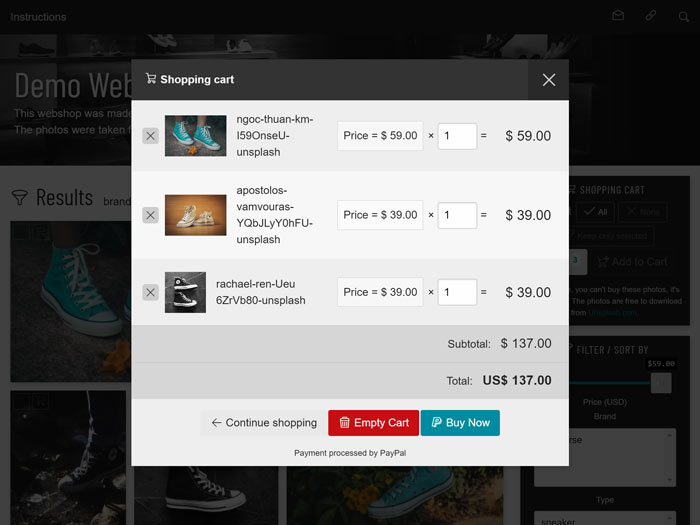This screenshot has width=700, height=525.
Task: Open the search icon in top bar
Action: point(683,17)
